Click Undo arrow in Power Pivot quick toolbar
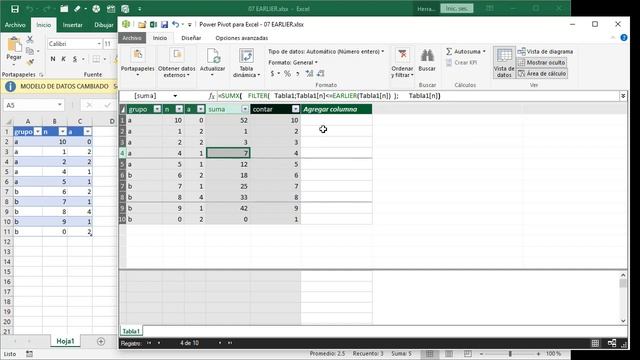This screenshot has height=360, width=640. (x=175, y=24)
